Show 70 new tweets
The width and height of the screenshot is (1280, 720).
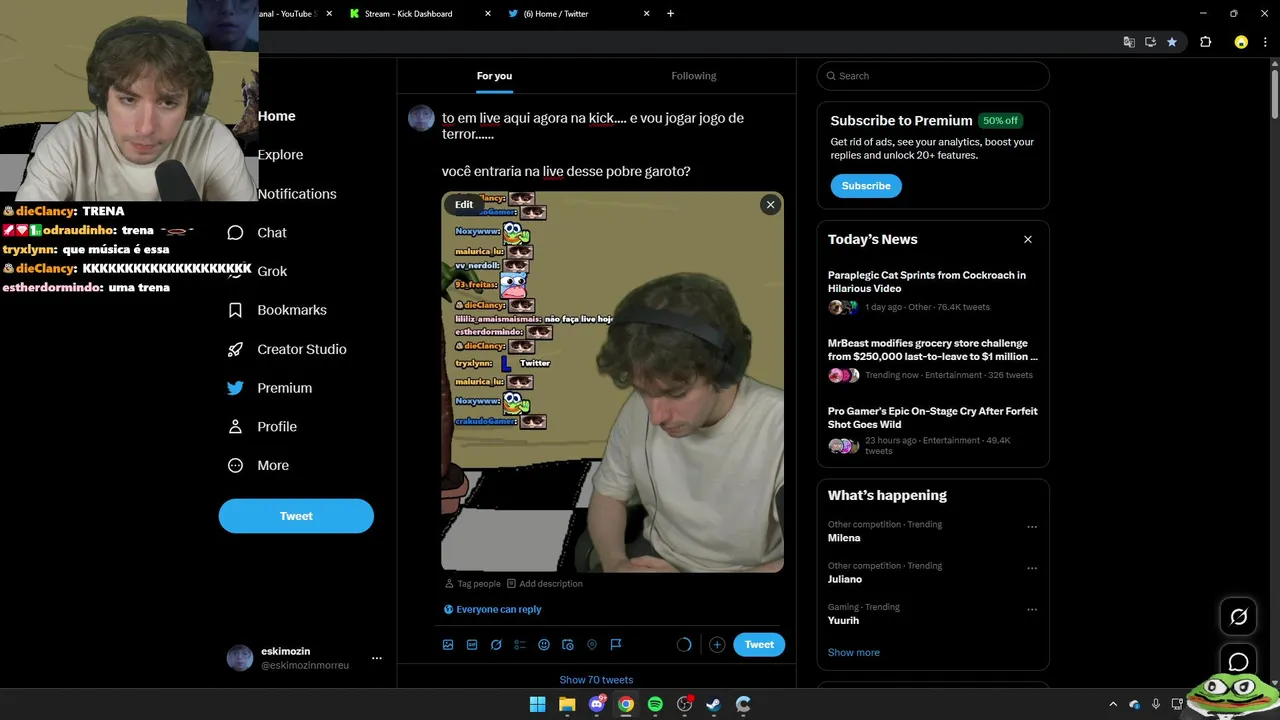coord(596,680)
